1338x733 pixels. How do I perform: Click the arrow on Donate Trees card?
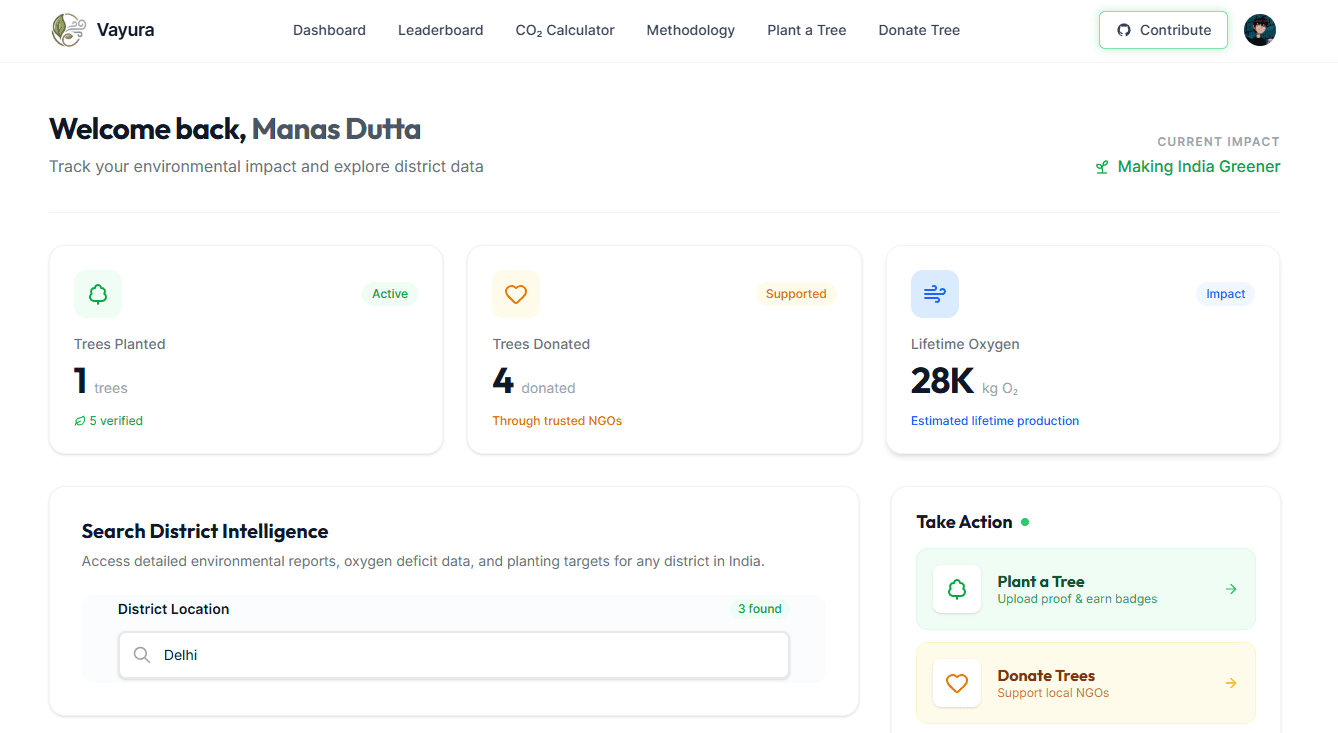click(1231, 683)
